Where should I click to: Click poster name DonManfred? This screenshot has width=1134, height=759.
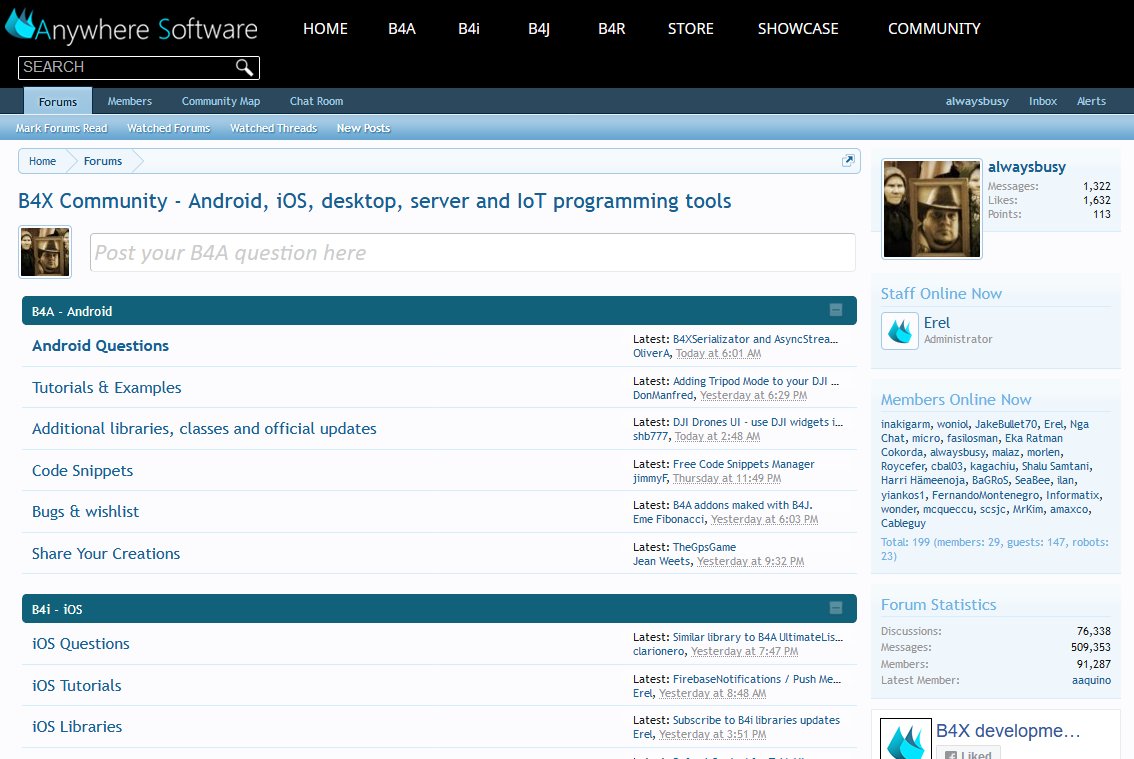(663, 395)
